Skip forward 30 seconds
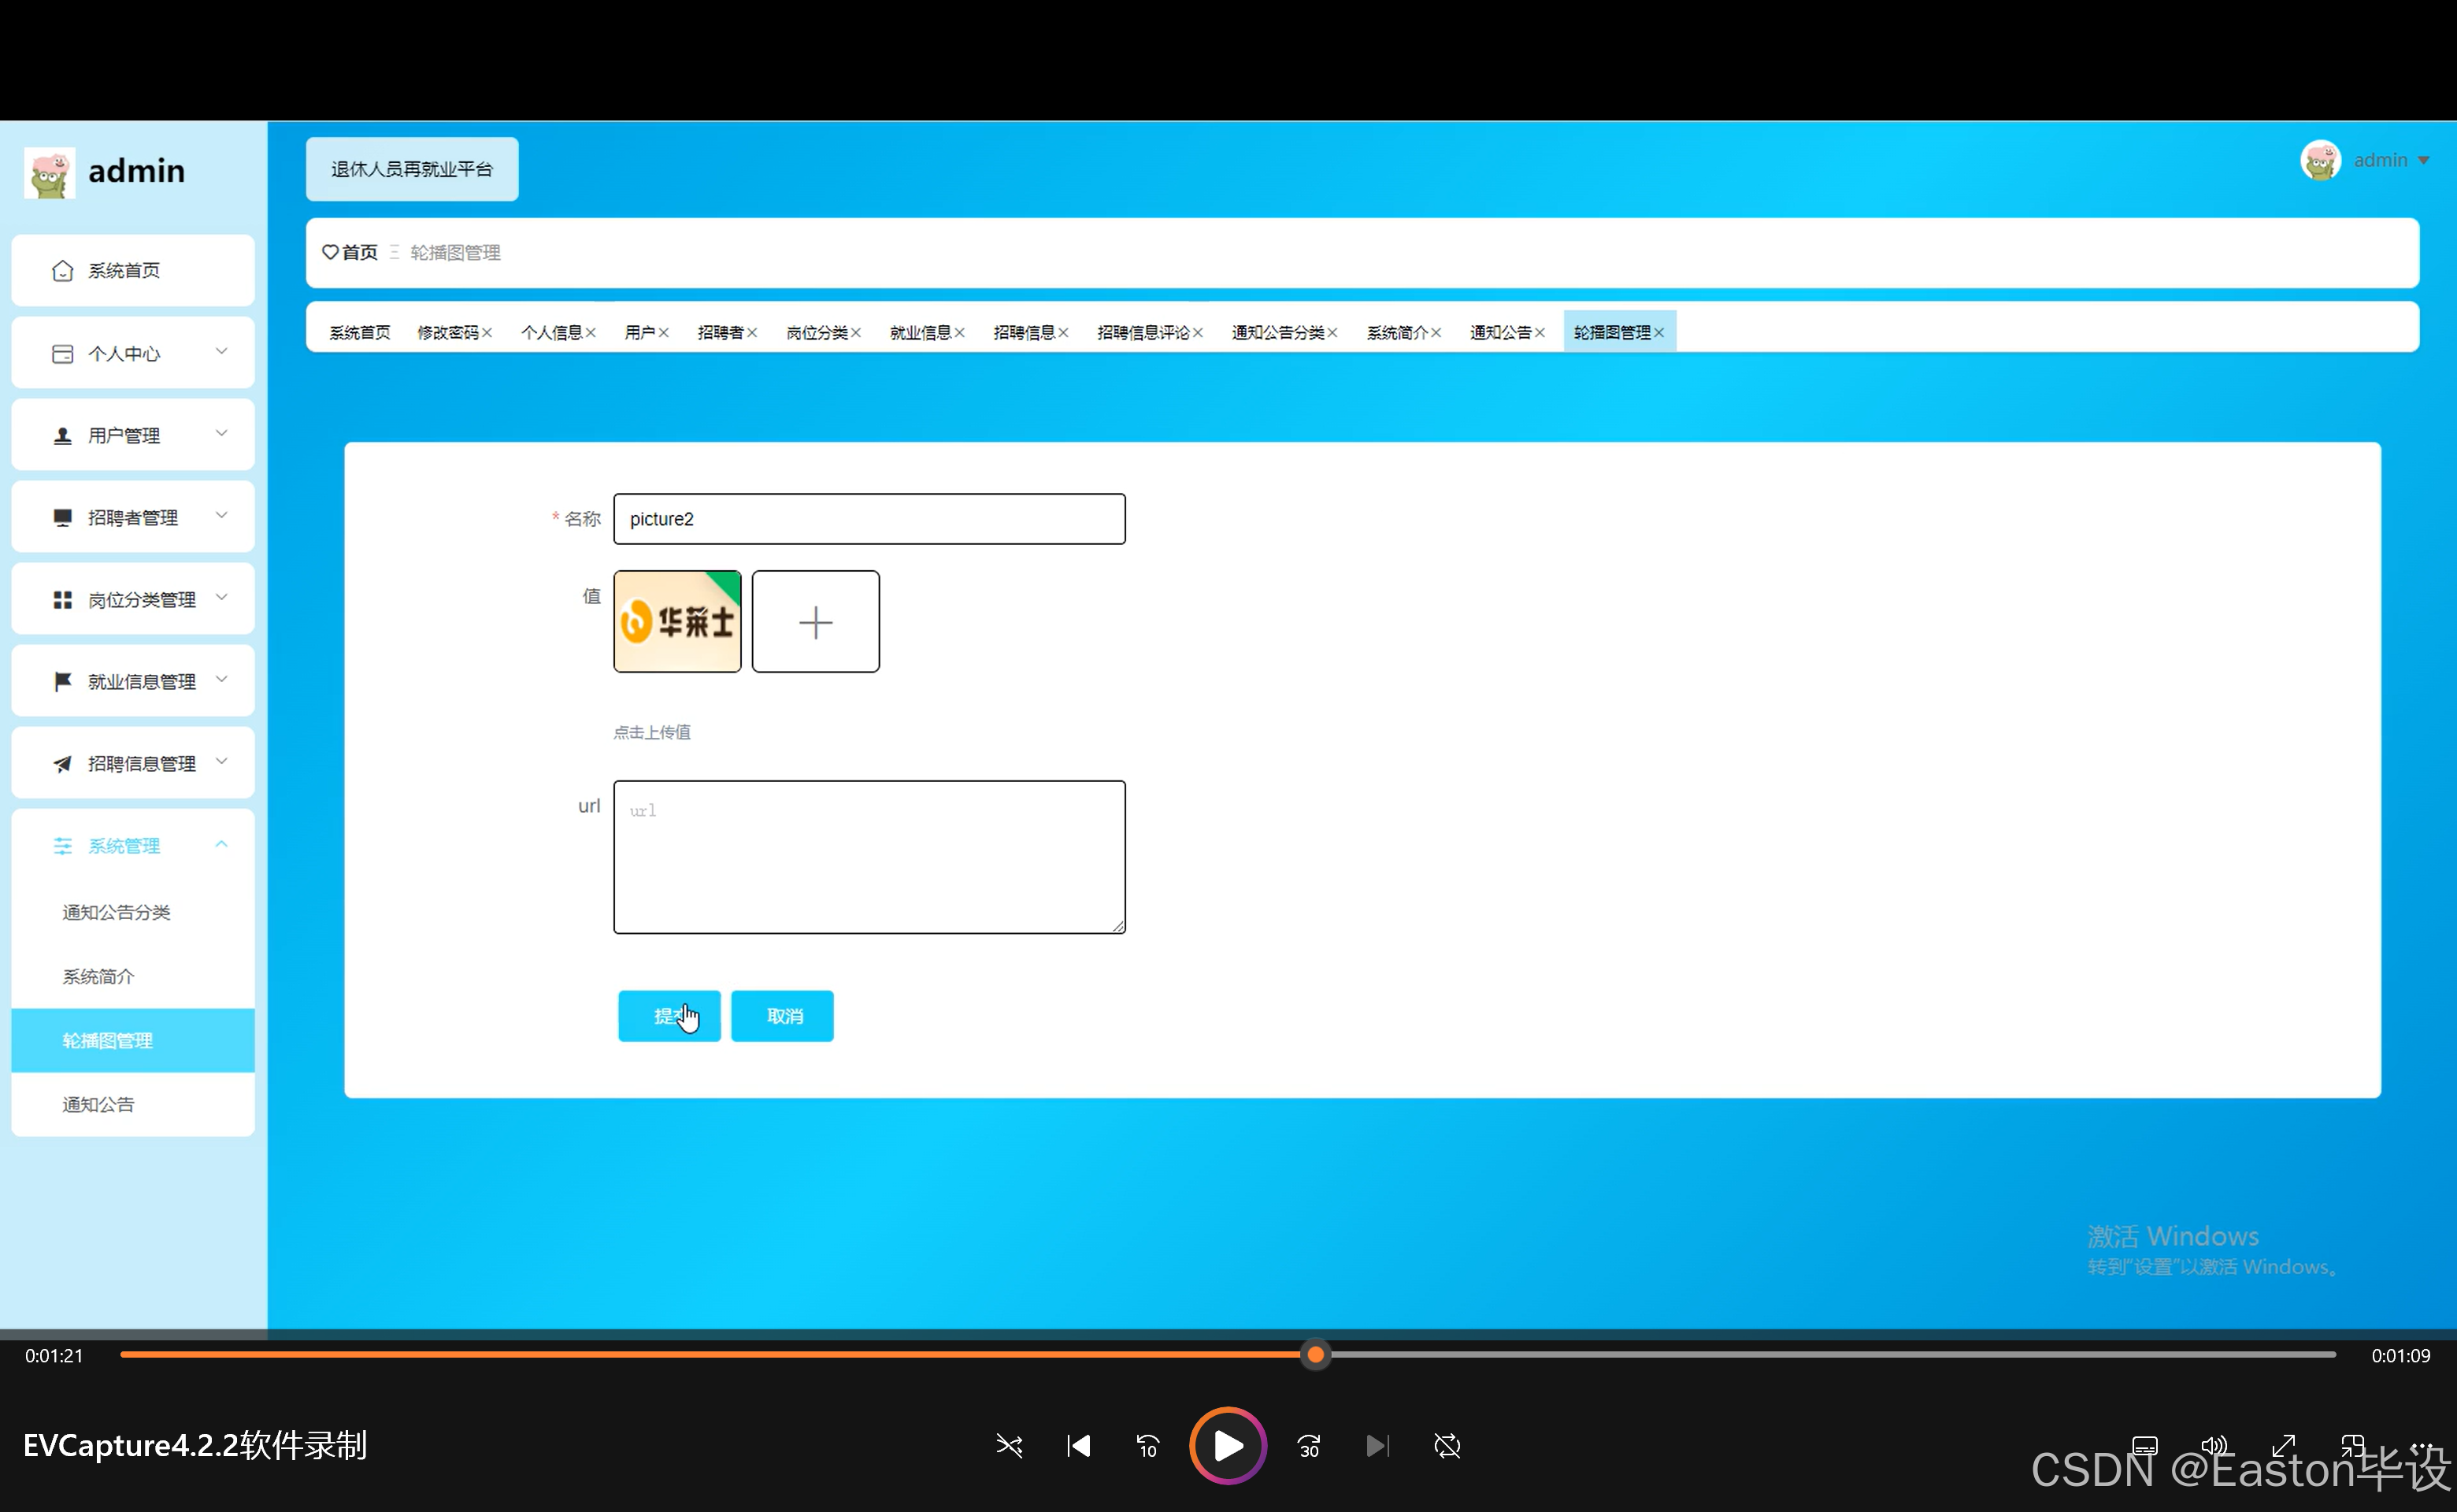Viewport: 2457px width, 1512px height. [x=1309, y=1446]
